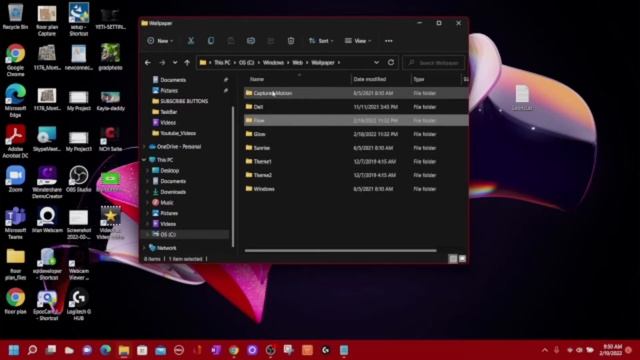The image size is (640, 360).
Task: Go up one folder with the up arrow
Action: coord(187,62)
